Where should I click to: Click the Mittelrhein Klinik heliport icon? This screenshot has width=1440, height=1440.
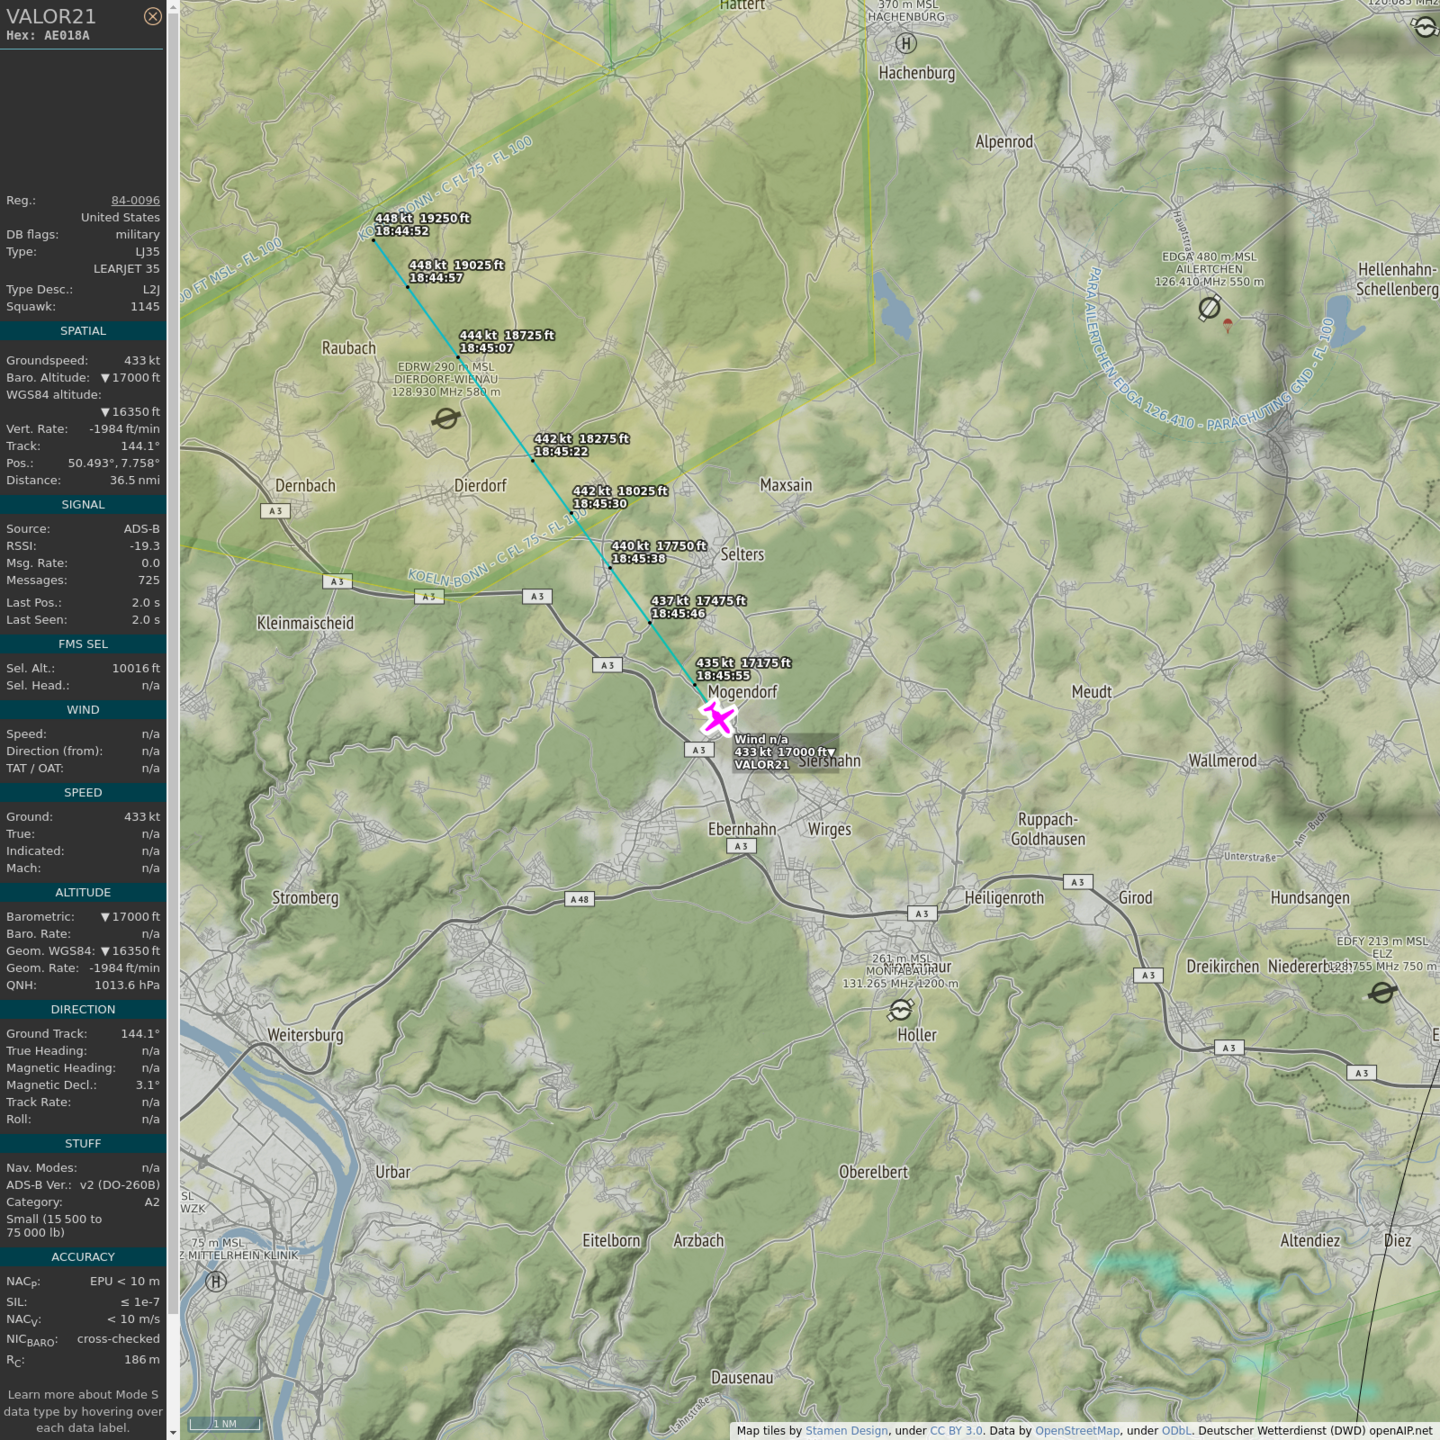(x=216, y=1281)
